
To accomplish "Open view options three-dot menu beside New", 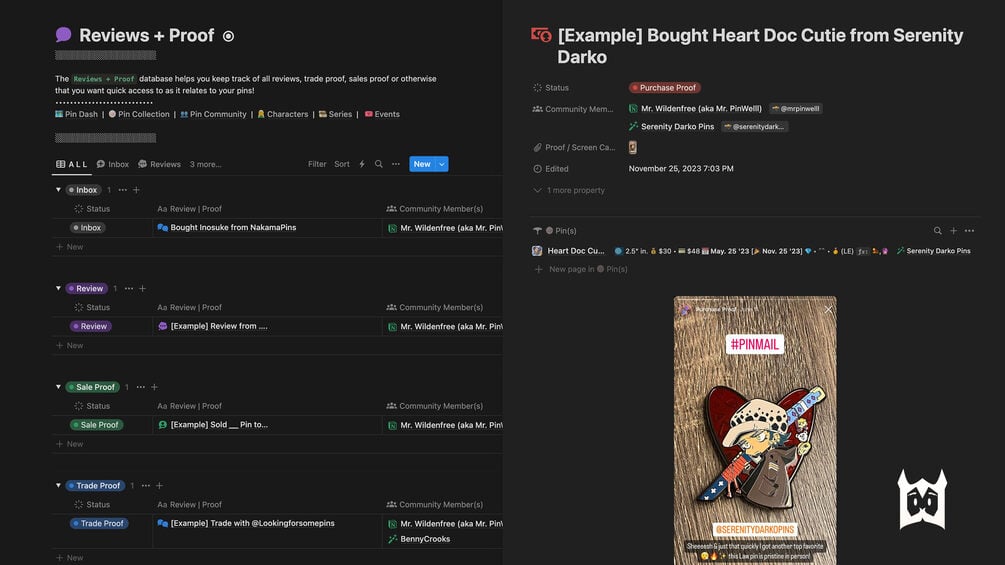I will pos(396,164).
